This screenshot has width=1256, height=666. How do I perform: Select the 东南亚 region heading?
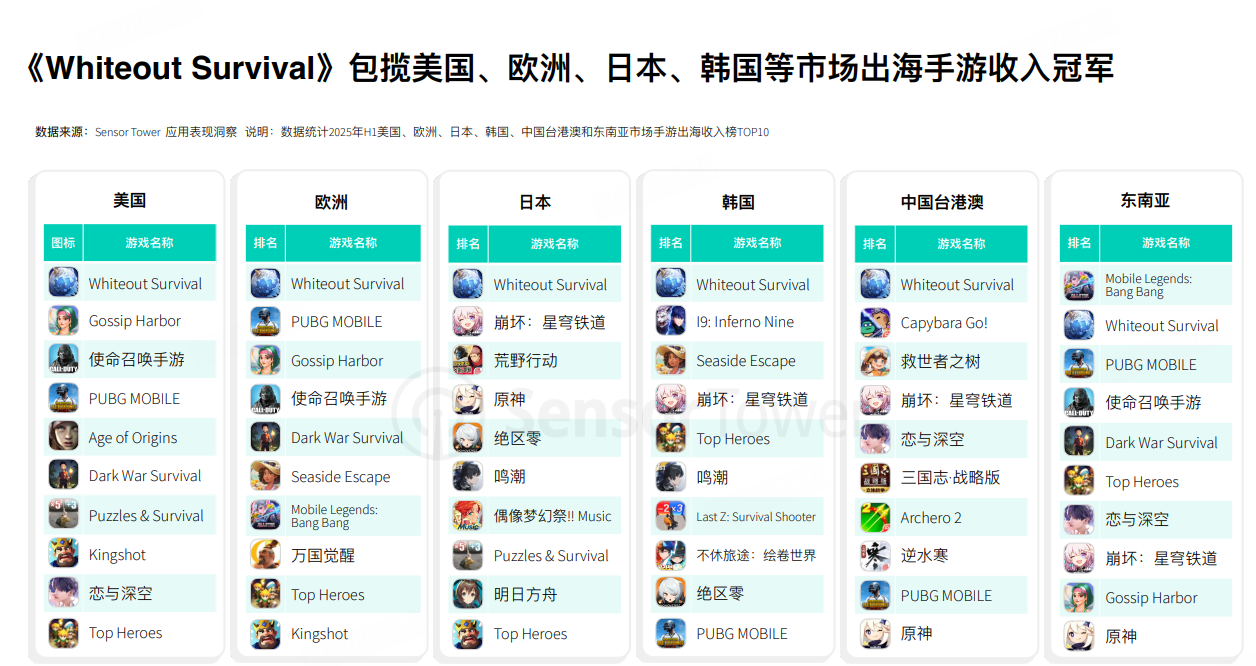tap(1145, 200)
